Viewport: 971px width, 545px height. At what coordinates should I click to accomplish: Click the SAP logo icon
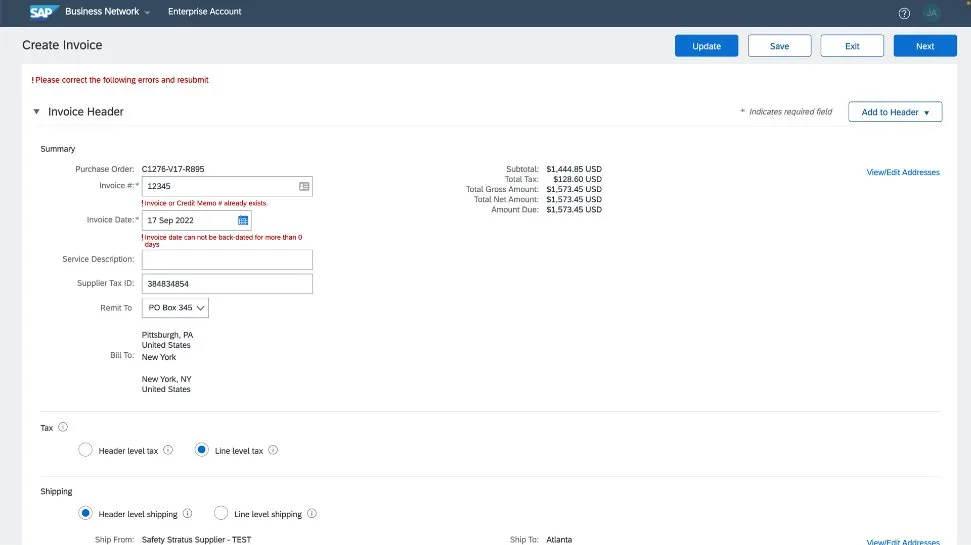(41, 12)
